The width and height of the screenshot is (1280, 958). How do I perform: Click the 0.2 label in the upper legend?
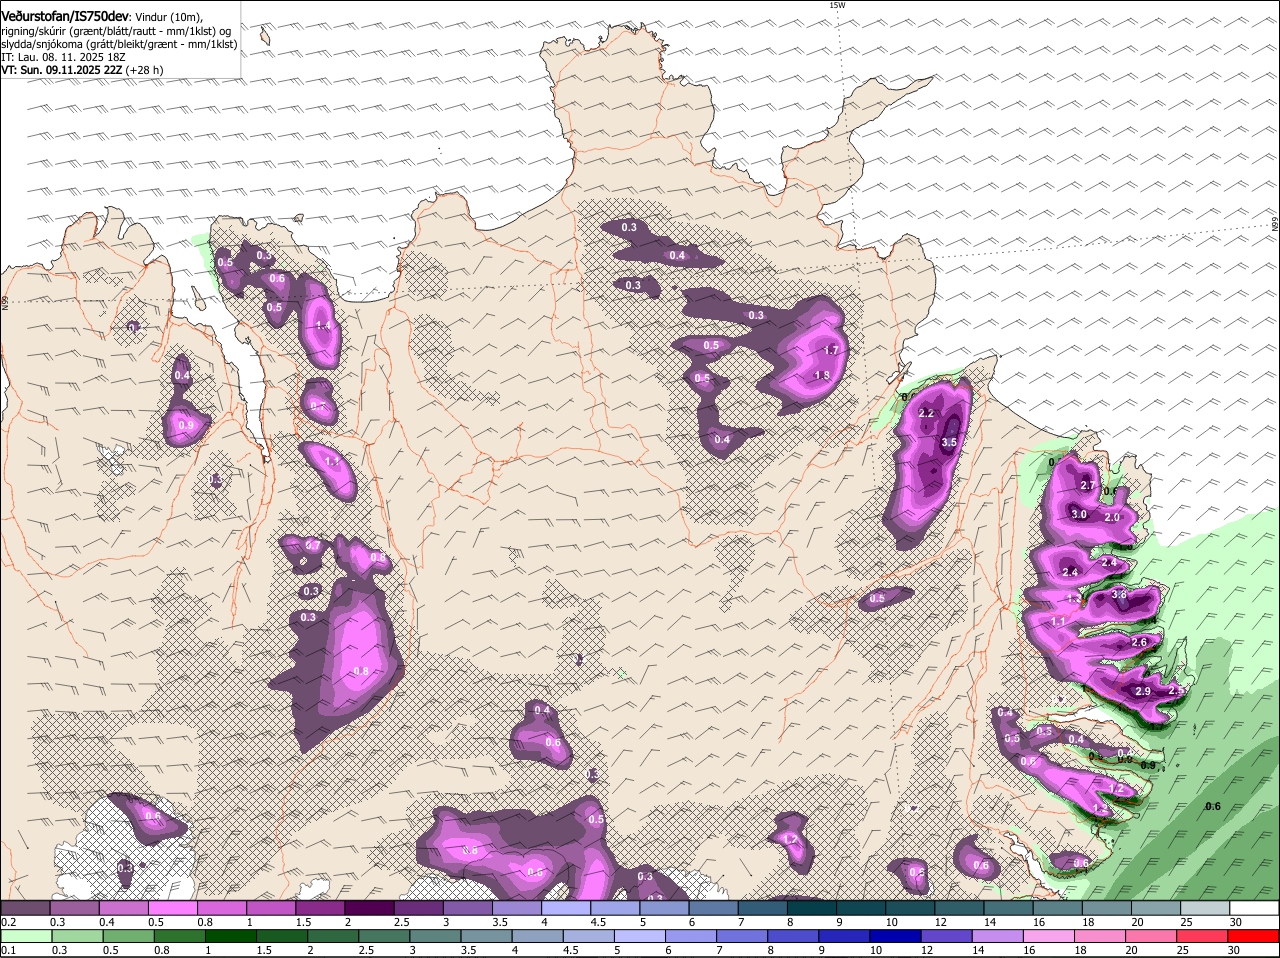coord(9,922)
